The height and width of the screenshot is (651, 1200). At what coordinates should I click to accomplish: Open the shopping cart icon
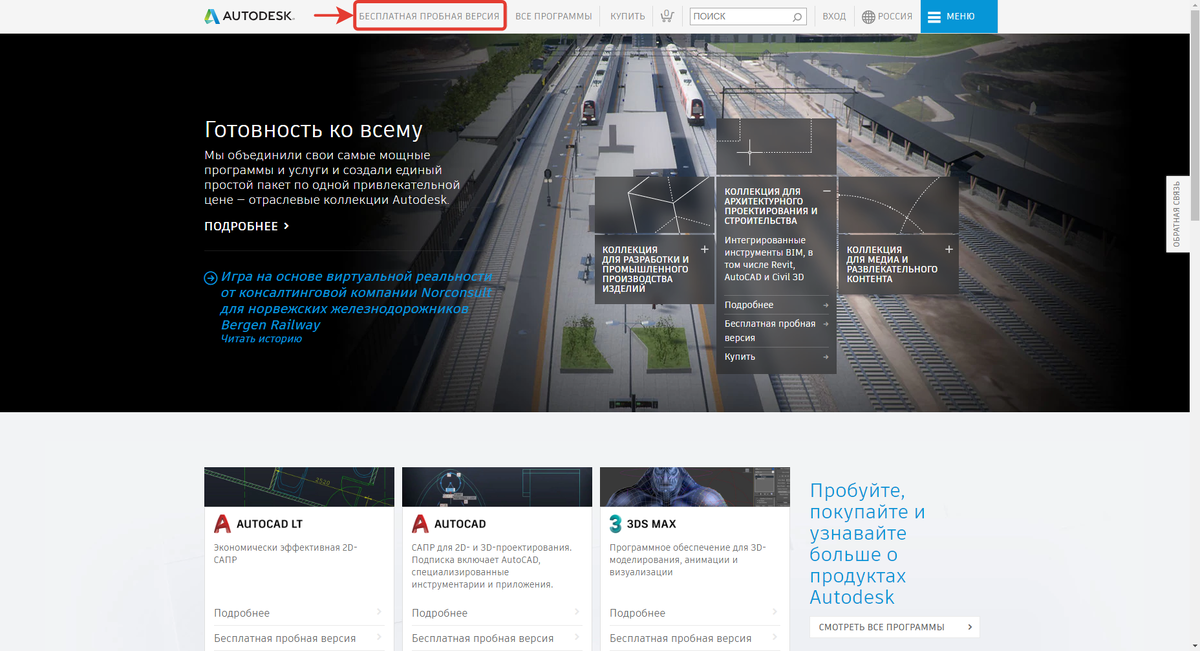[666, 16]
